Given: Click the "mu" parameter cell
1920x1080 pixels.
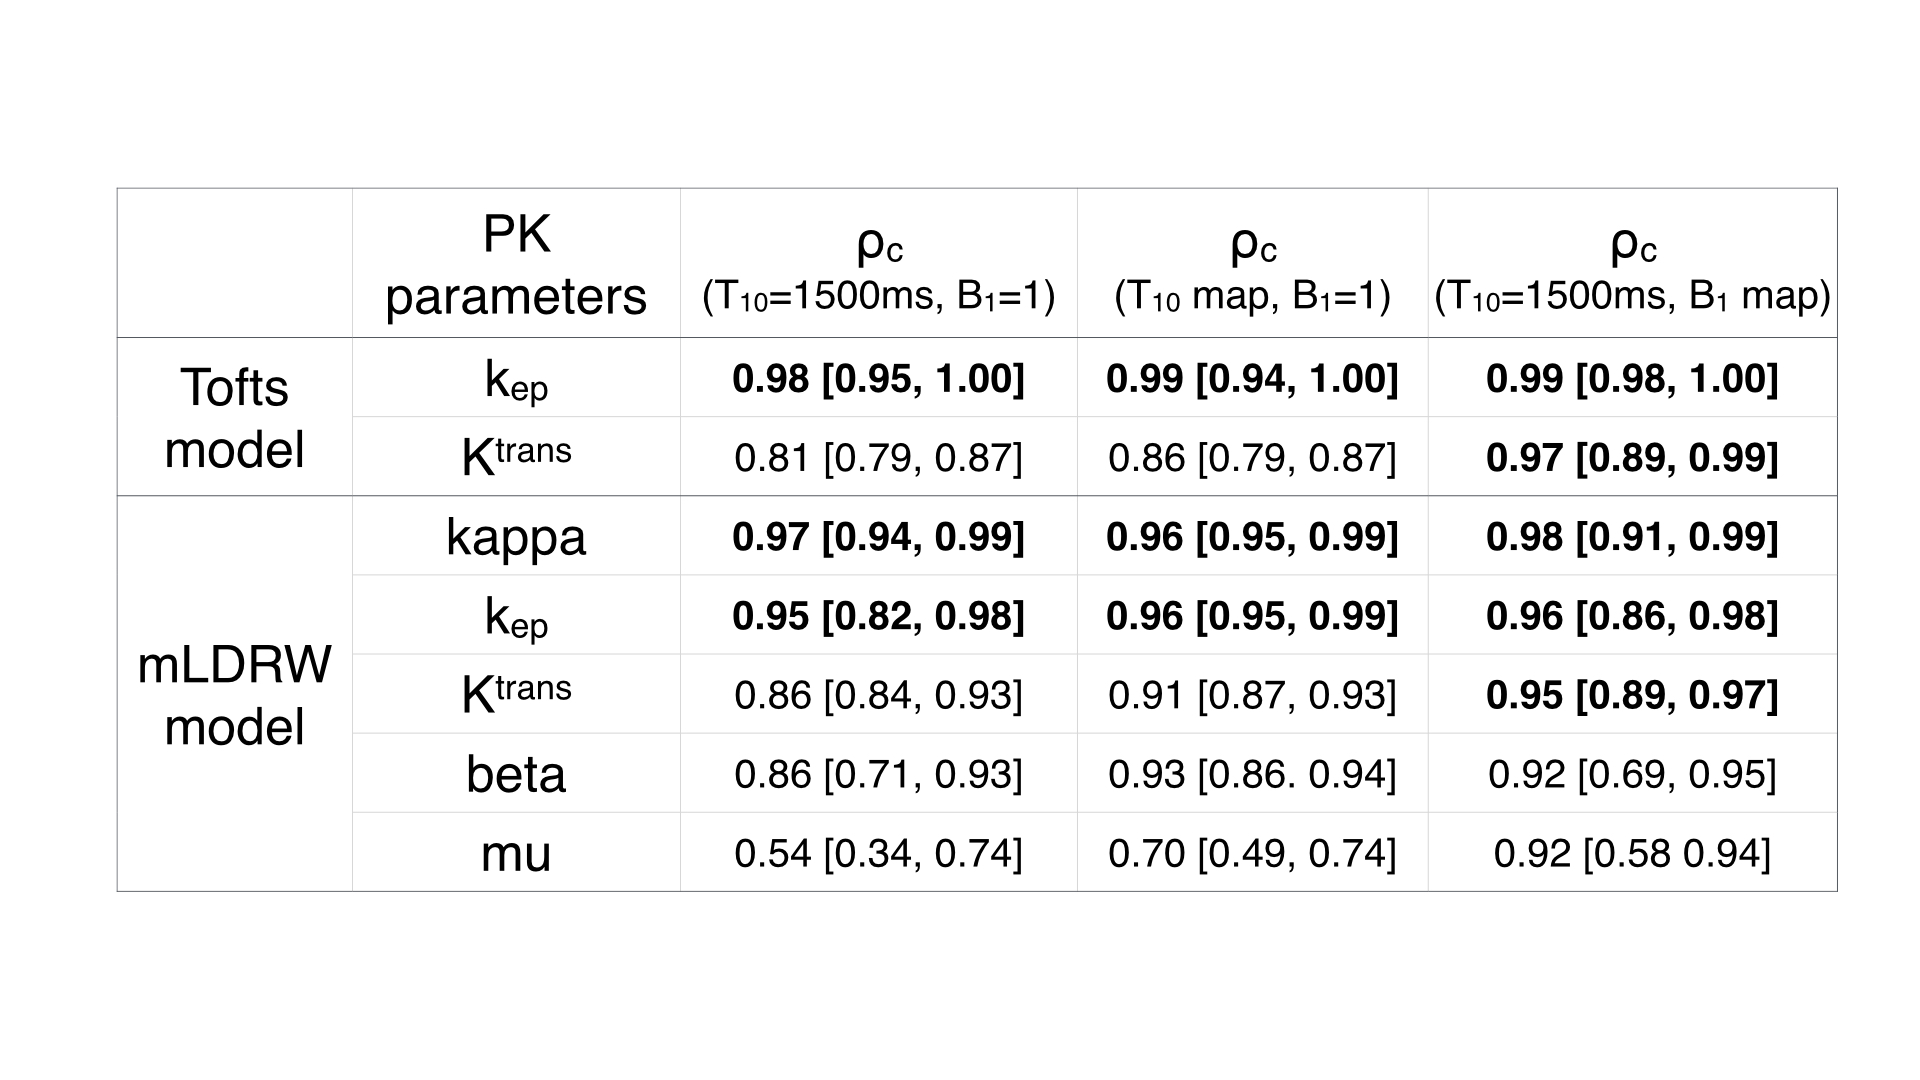Looking at the screenshot, I should point(516,853).
